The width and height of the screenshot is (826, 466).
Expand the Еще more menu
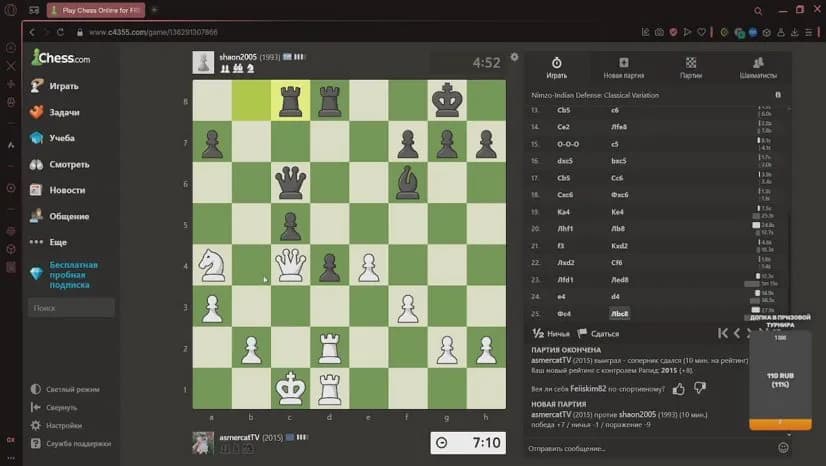tap(57, 242)
